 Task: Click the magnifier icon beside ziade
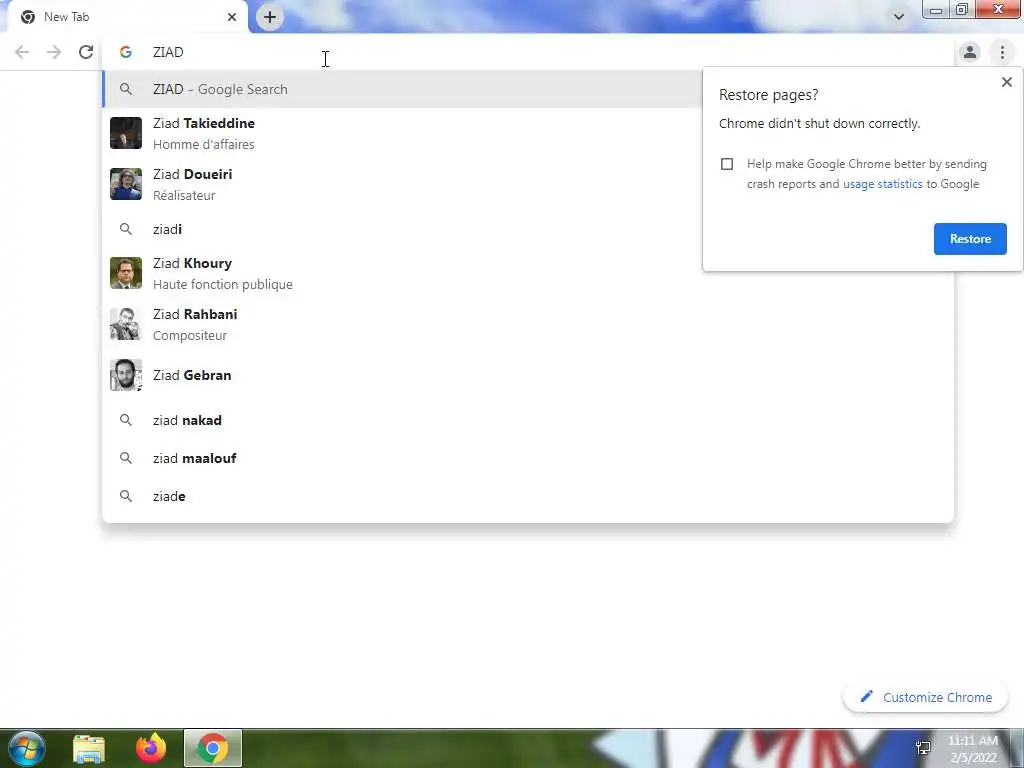(125, 496)
